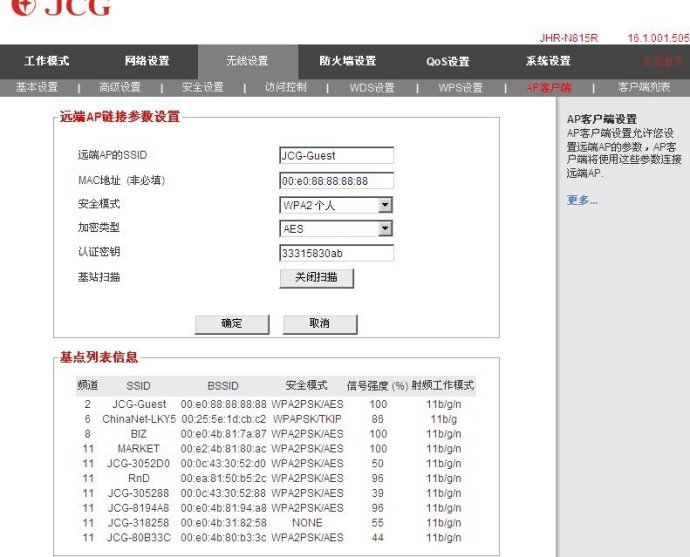Open the 防火墙设置 main menu
690x557 pixels.
tap(347, 61)
